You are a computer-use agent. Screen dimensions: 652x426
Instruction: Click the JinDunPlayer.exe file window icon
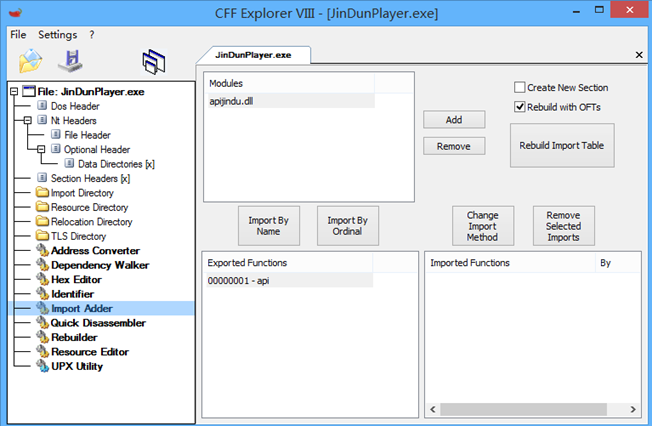(29, 91)
